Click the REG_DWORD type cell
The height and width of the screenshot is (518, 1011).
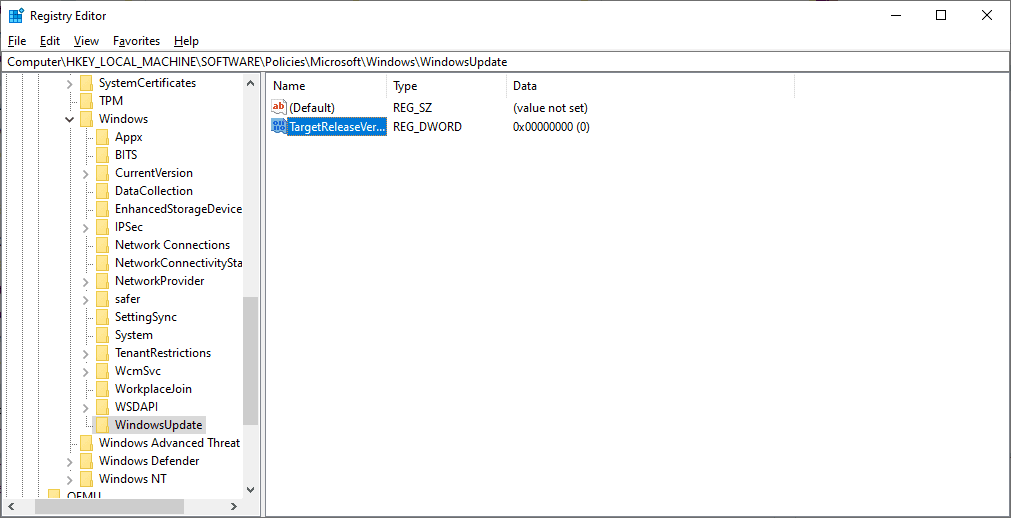pos(427,127)
